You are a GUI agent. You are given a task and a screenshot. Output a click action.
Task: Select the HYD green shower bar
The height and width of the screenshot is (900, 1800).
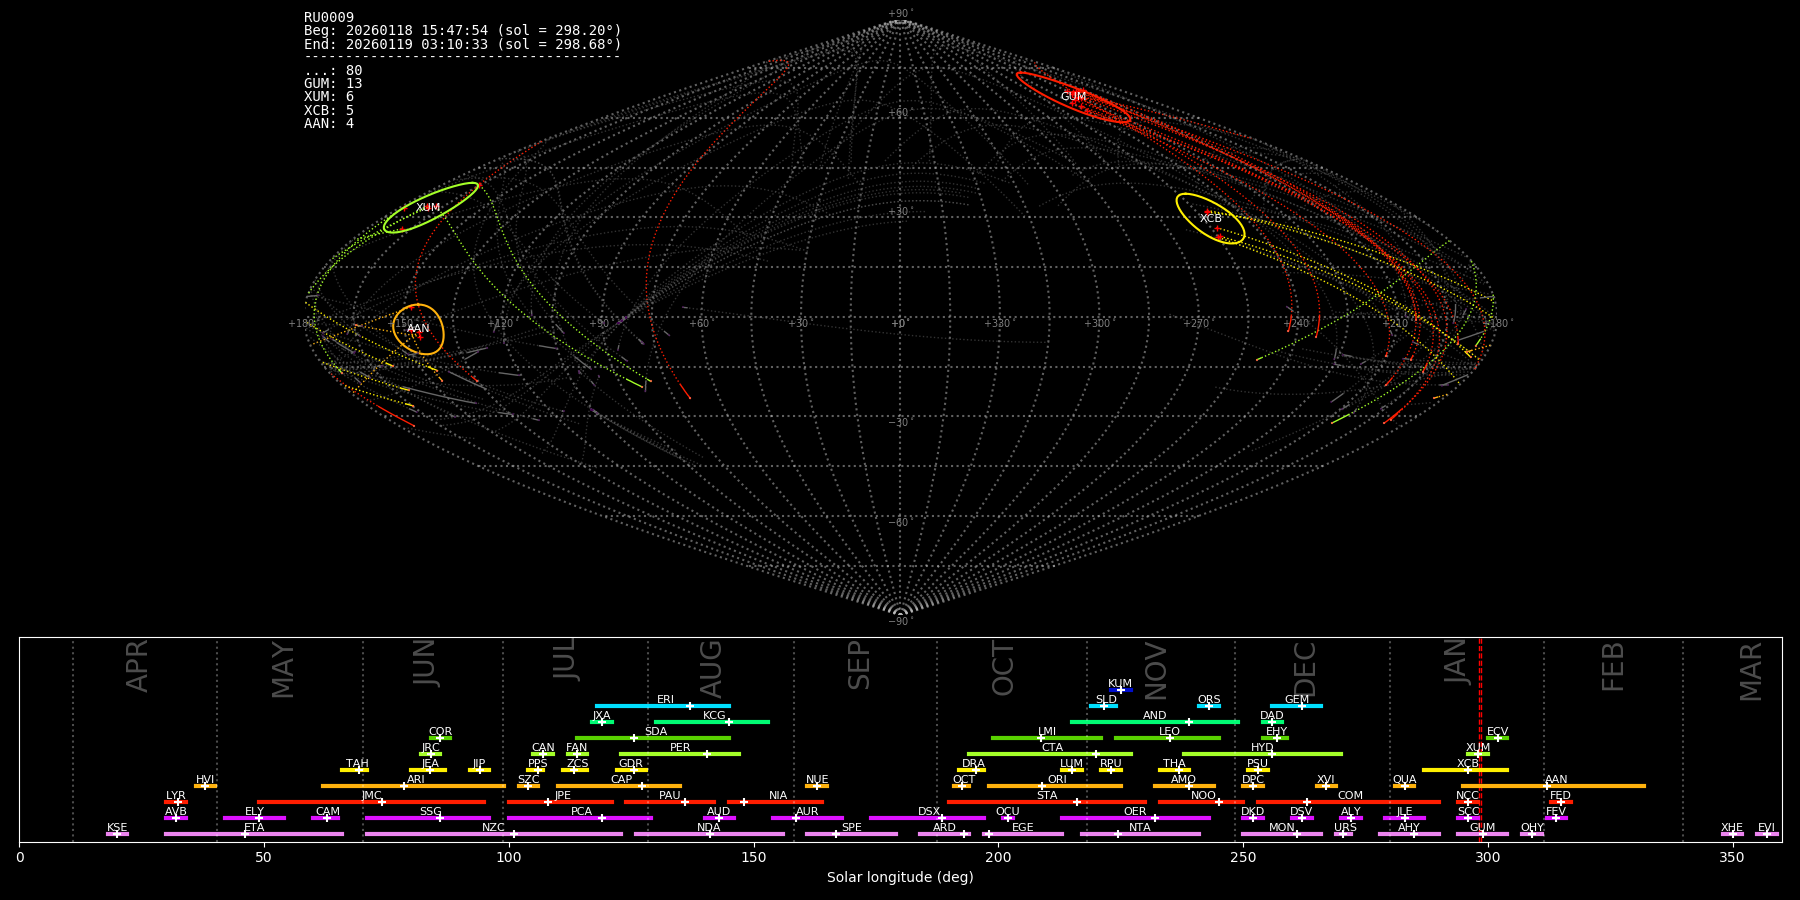pyautogui.click(x=1262, y=754)
